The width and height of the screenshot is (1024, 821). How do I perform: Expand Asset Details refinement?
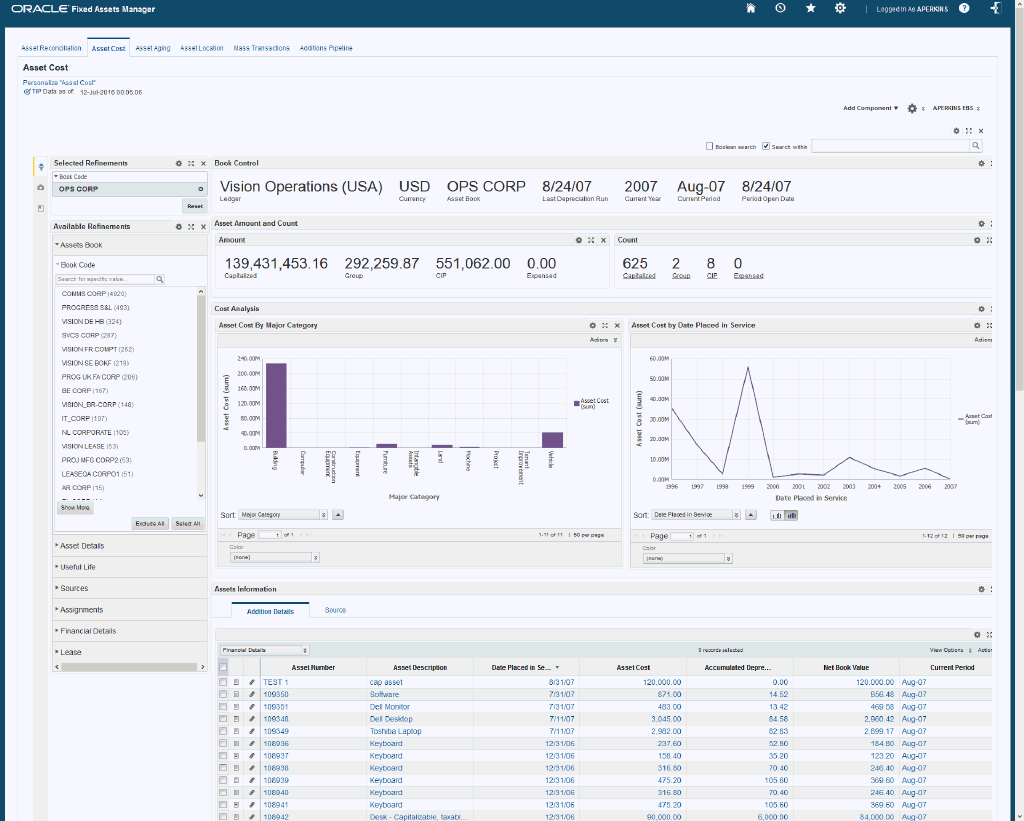click(x=80, y=546)
